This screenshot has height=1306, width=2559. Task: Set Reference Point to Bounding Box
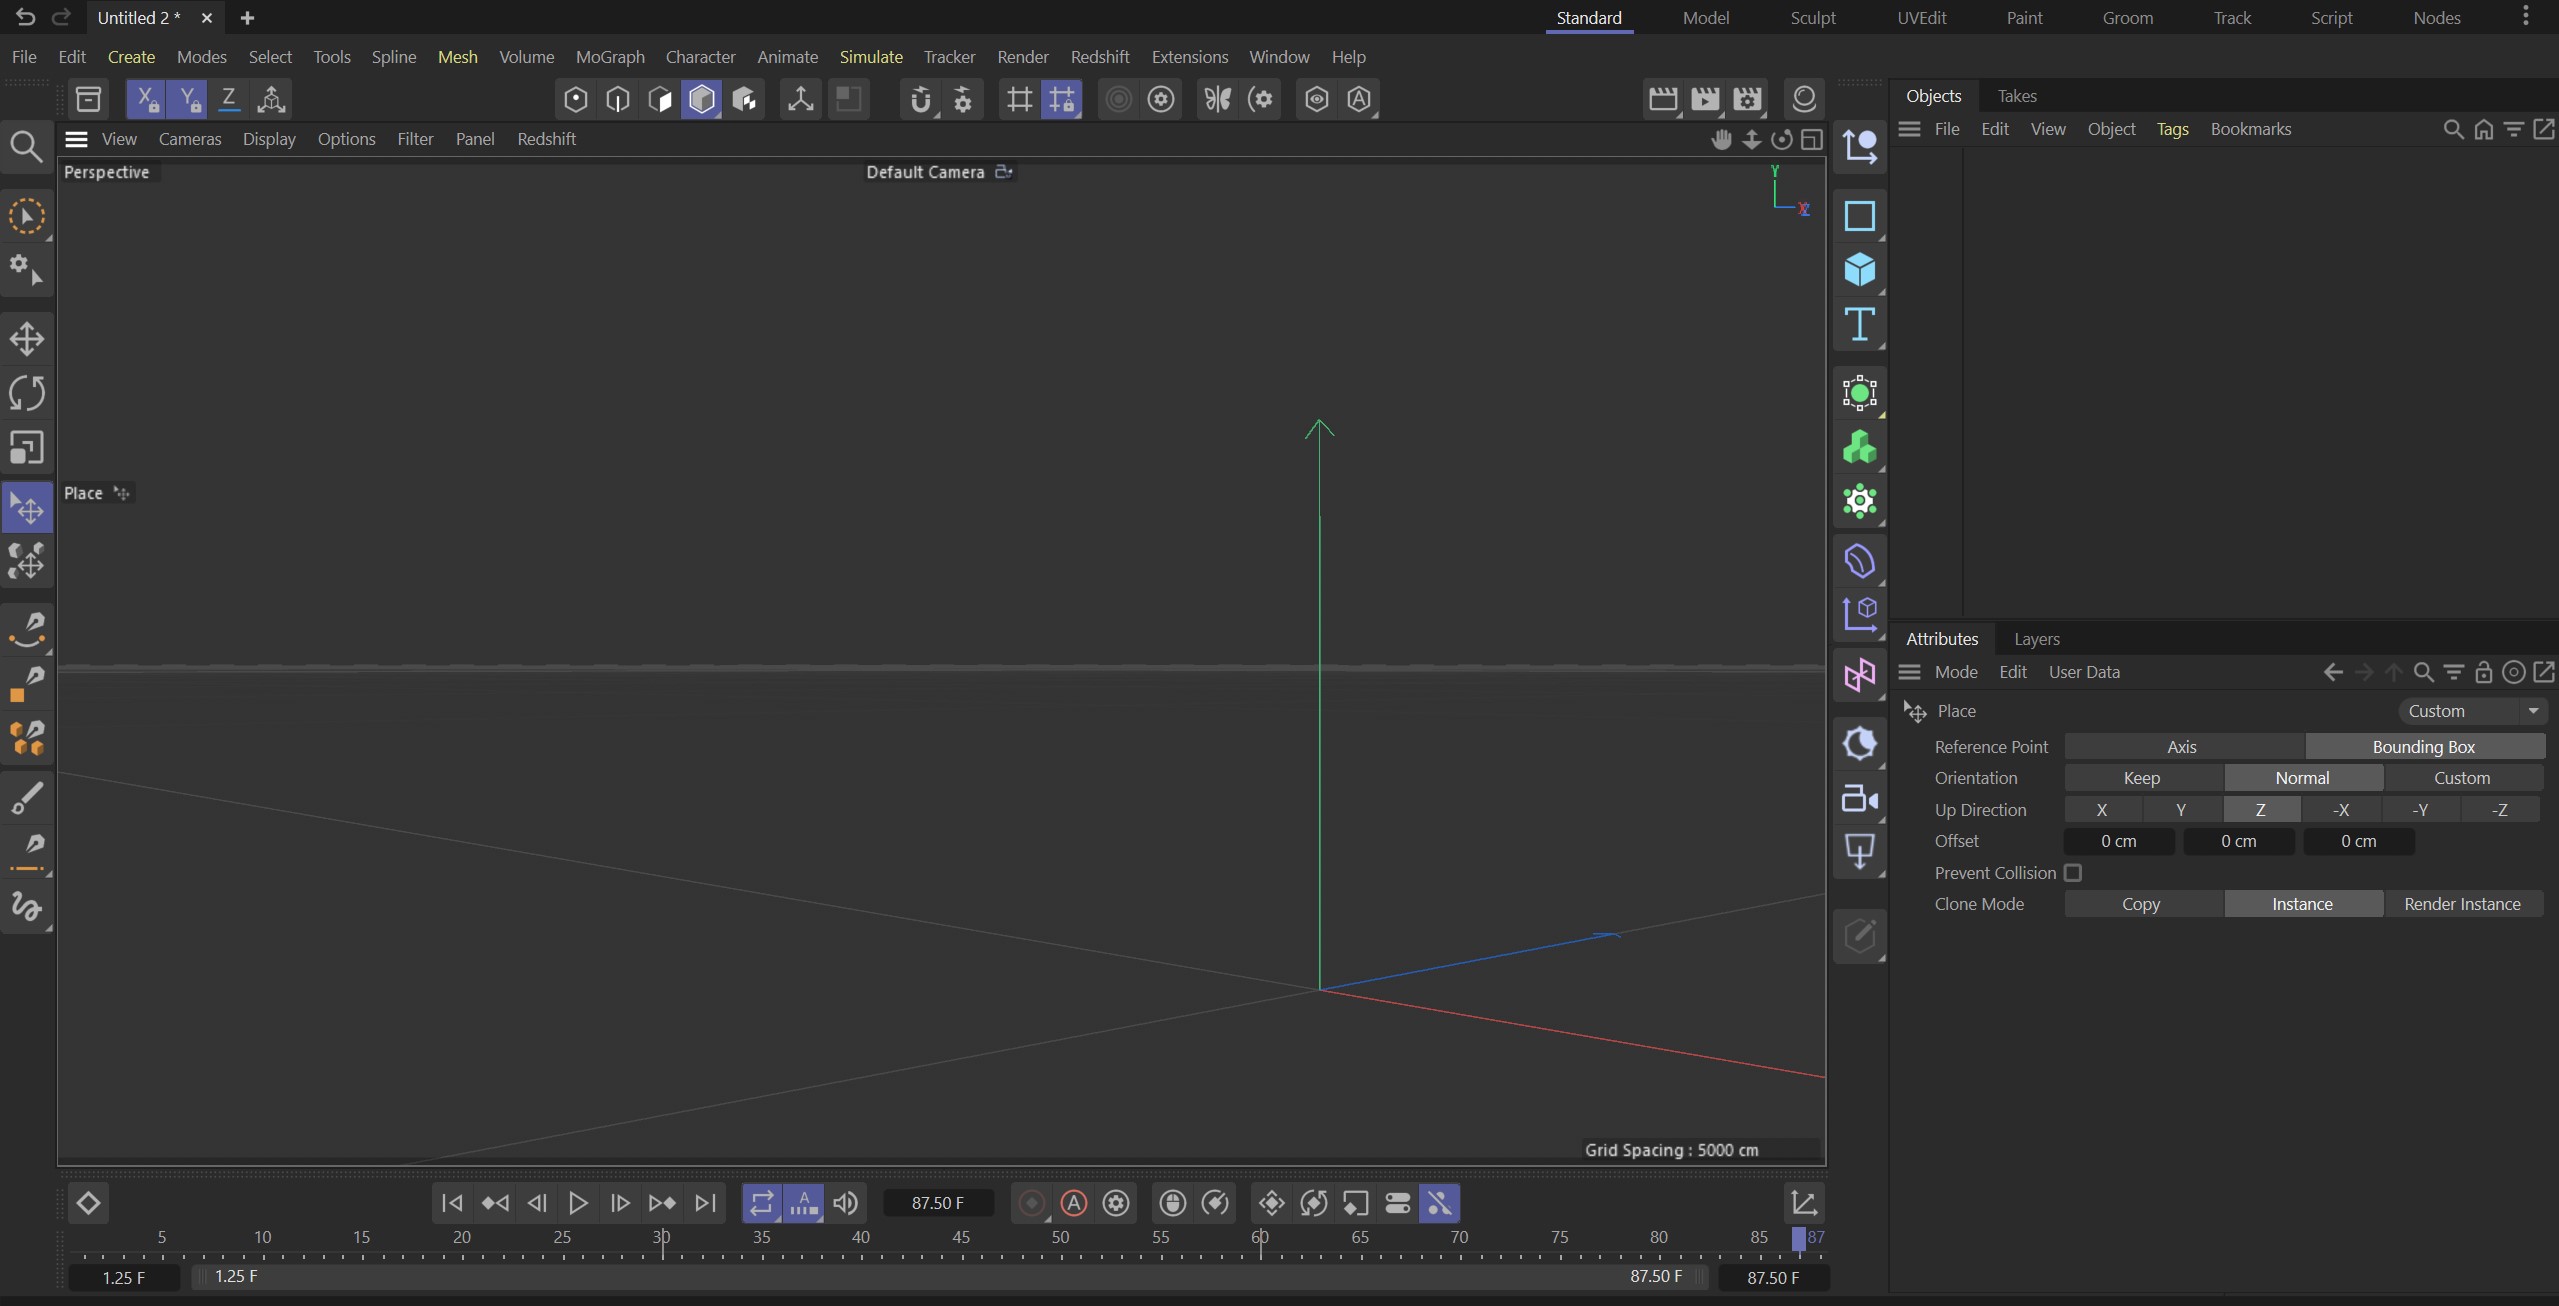[x=2425, y=746]
